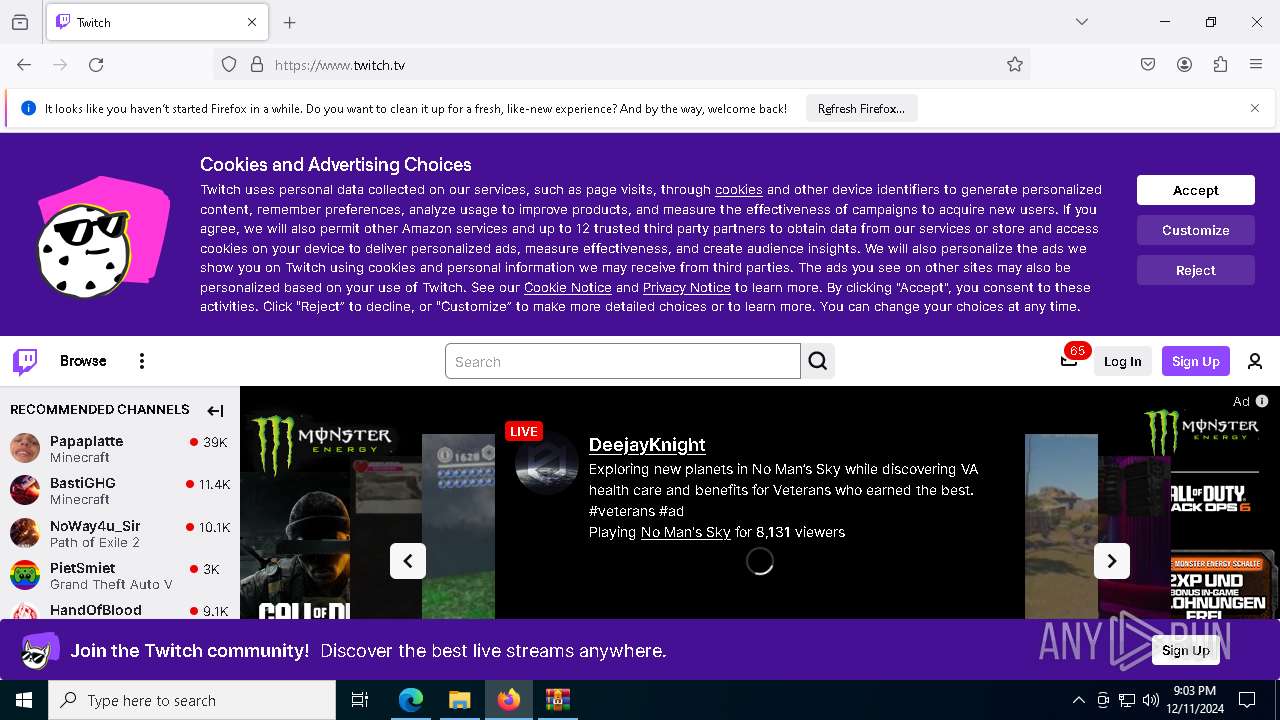Click Papaplatte's channel avatar

[25, 448]
